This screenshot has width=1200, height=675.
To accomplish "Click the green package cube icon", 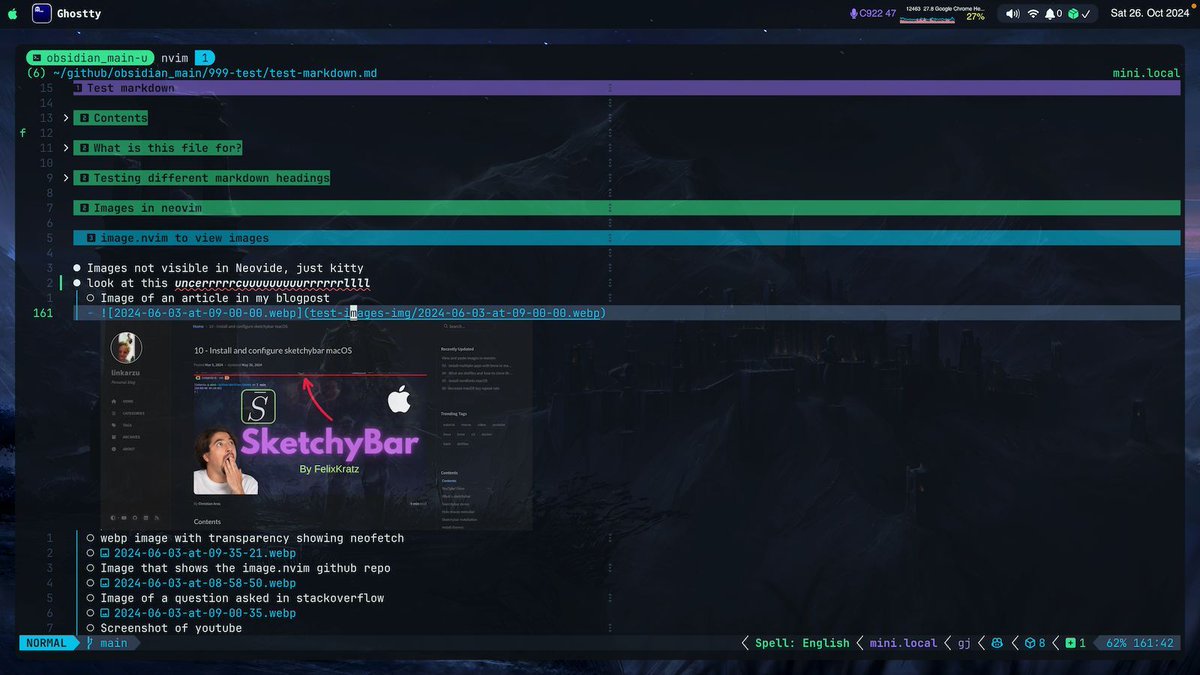I will coord(1071,14).
